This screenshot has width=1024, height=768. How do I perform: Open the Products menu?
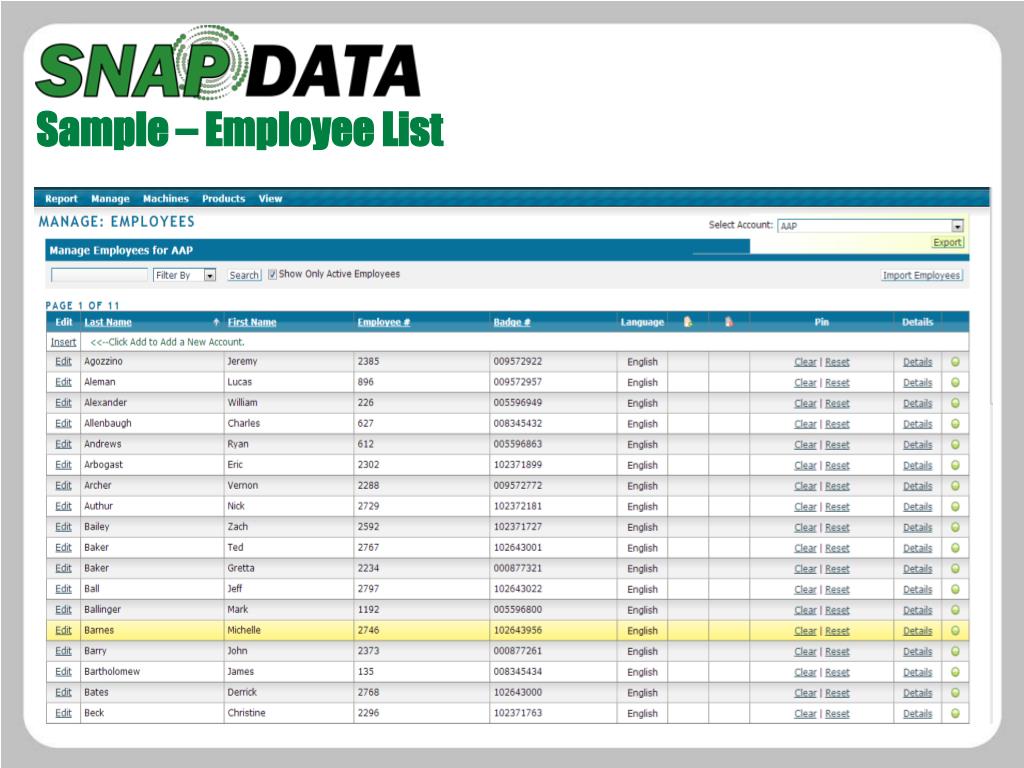coord(223,199)
